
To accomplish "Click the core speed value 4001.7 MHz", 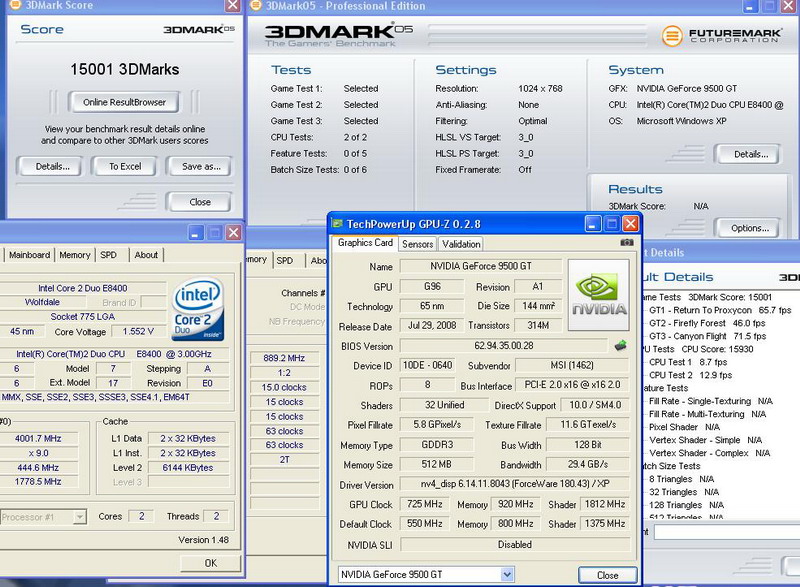I will (38, 438).
